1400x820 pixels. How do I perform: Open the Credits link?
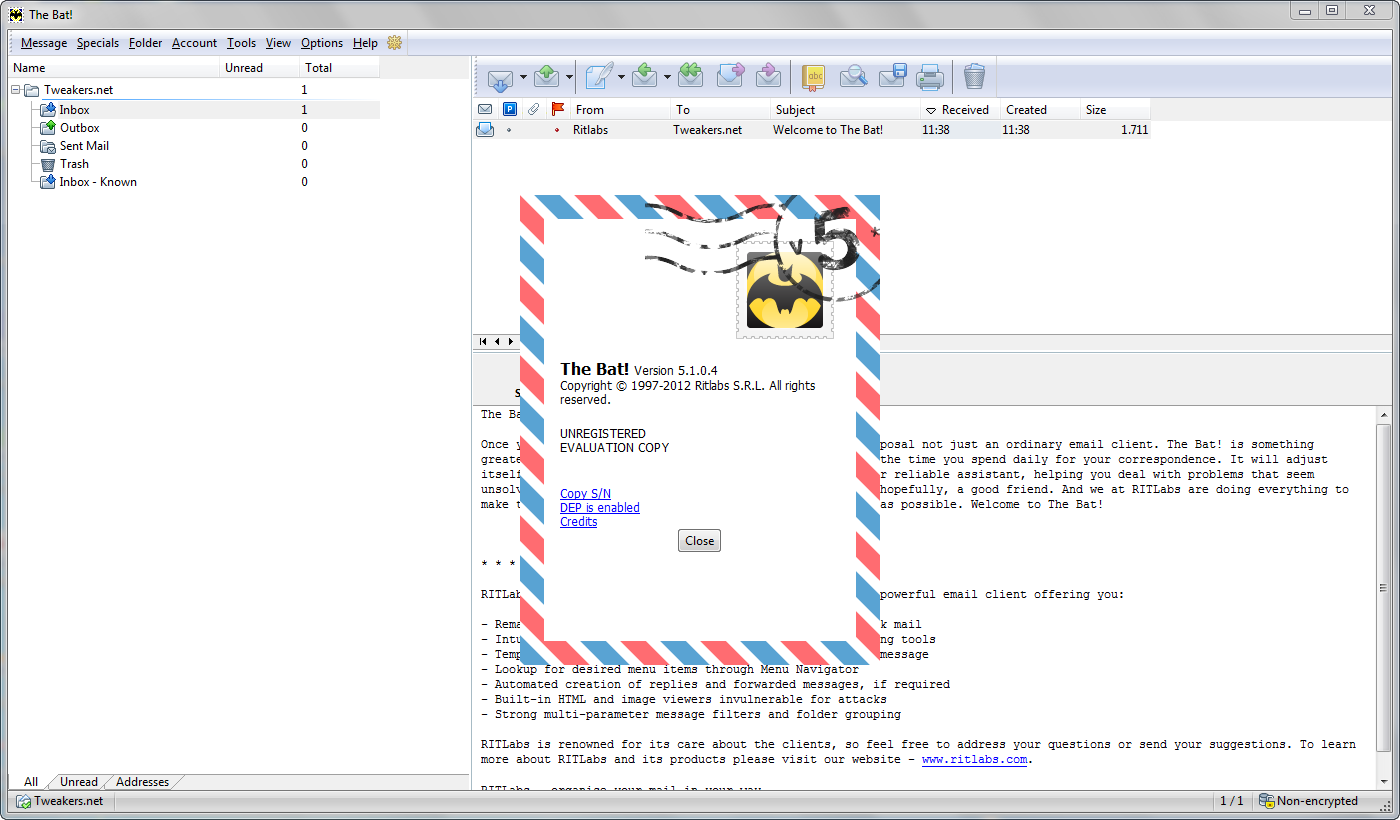(578, 522)
